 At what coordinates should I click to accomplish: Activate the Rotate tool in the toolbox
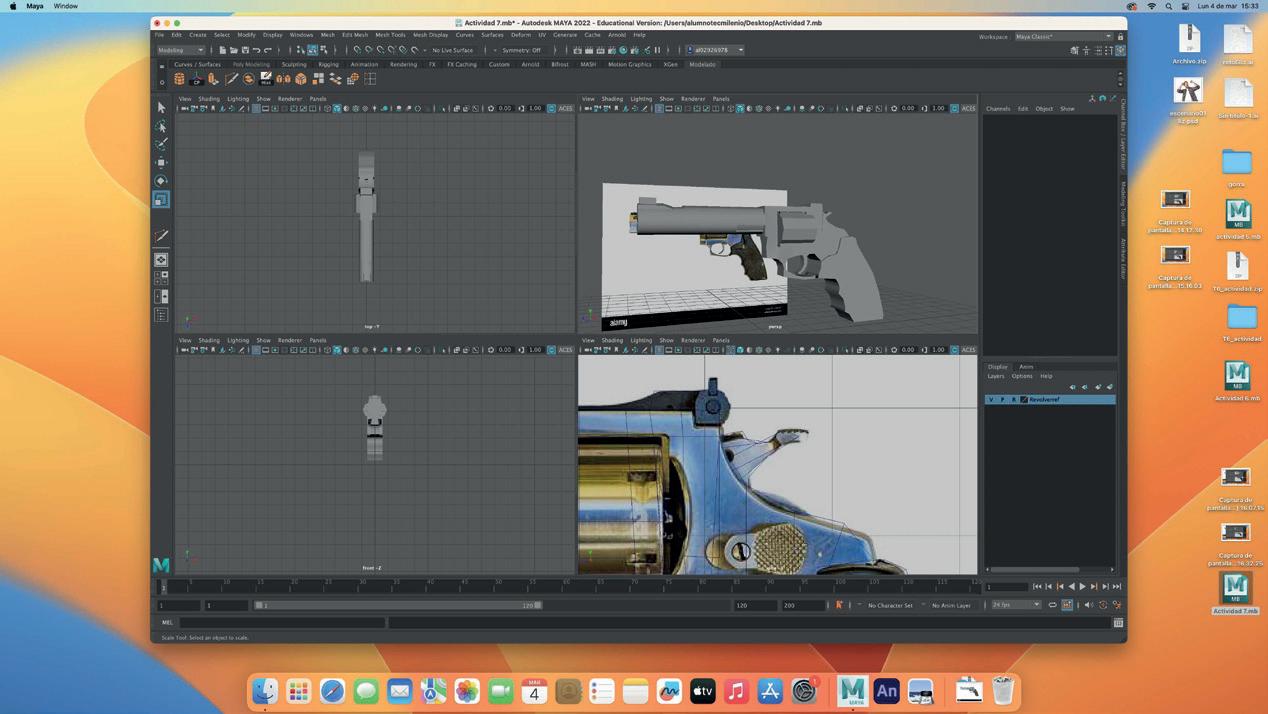161,181
